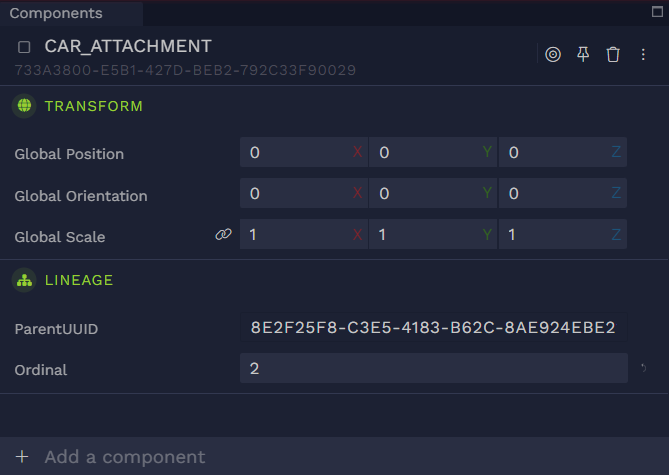Toggle the Global Scale link icon

(x=223, y=235)
